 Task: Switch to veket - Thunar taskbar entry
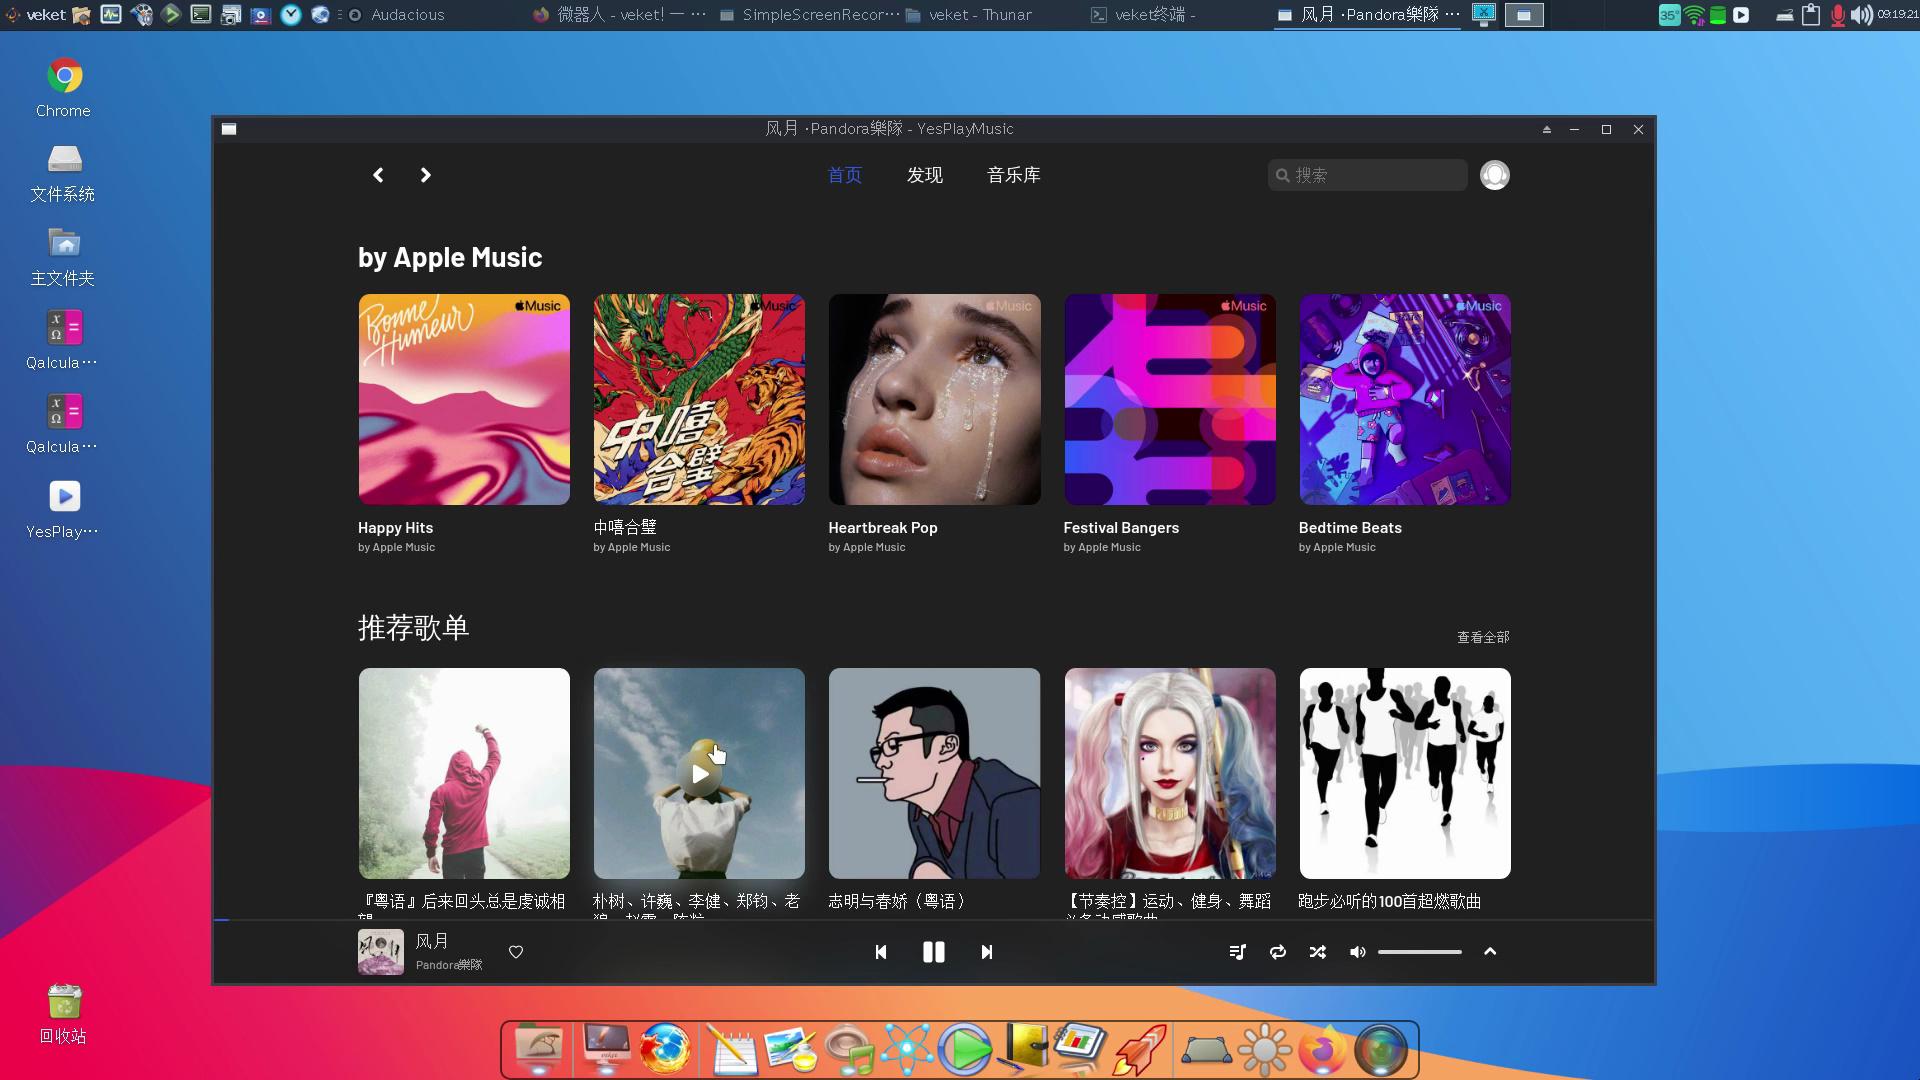click(968, 15)
